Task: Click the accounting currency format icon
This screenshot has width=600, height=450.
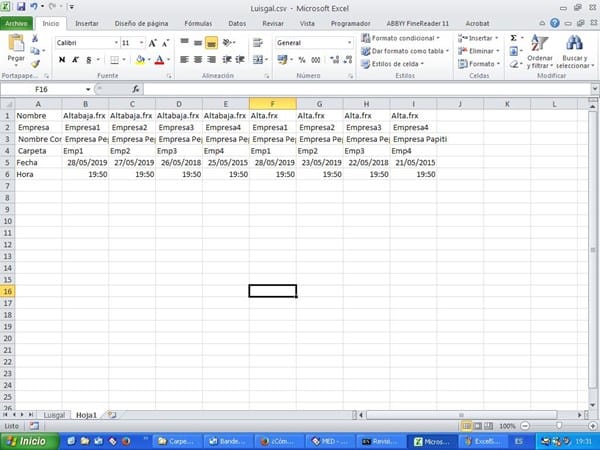Action: 283,60
